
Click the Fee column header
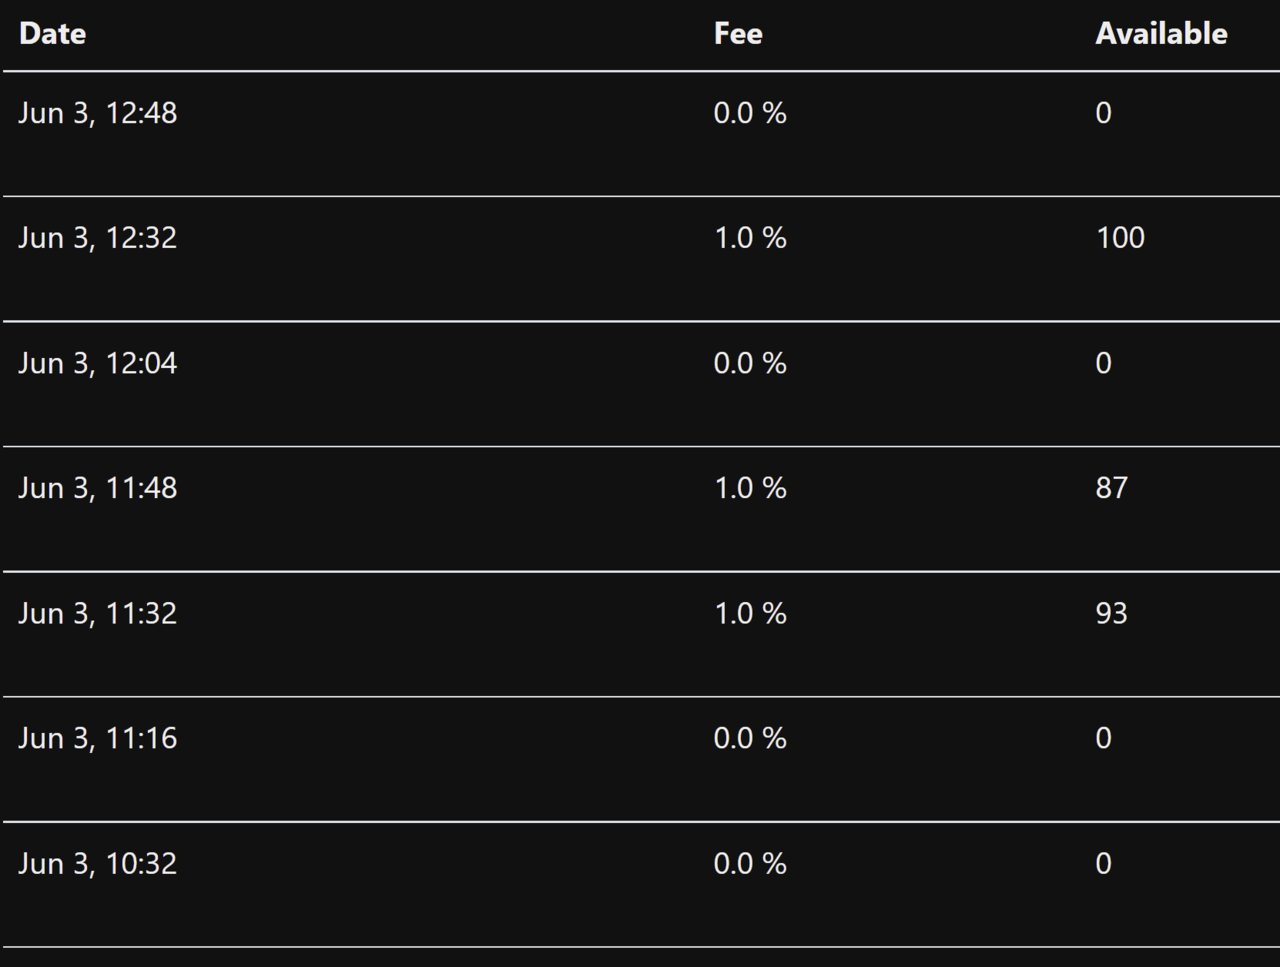click(738, 34)
